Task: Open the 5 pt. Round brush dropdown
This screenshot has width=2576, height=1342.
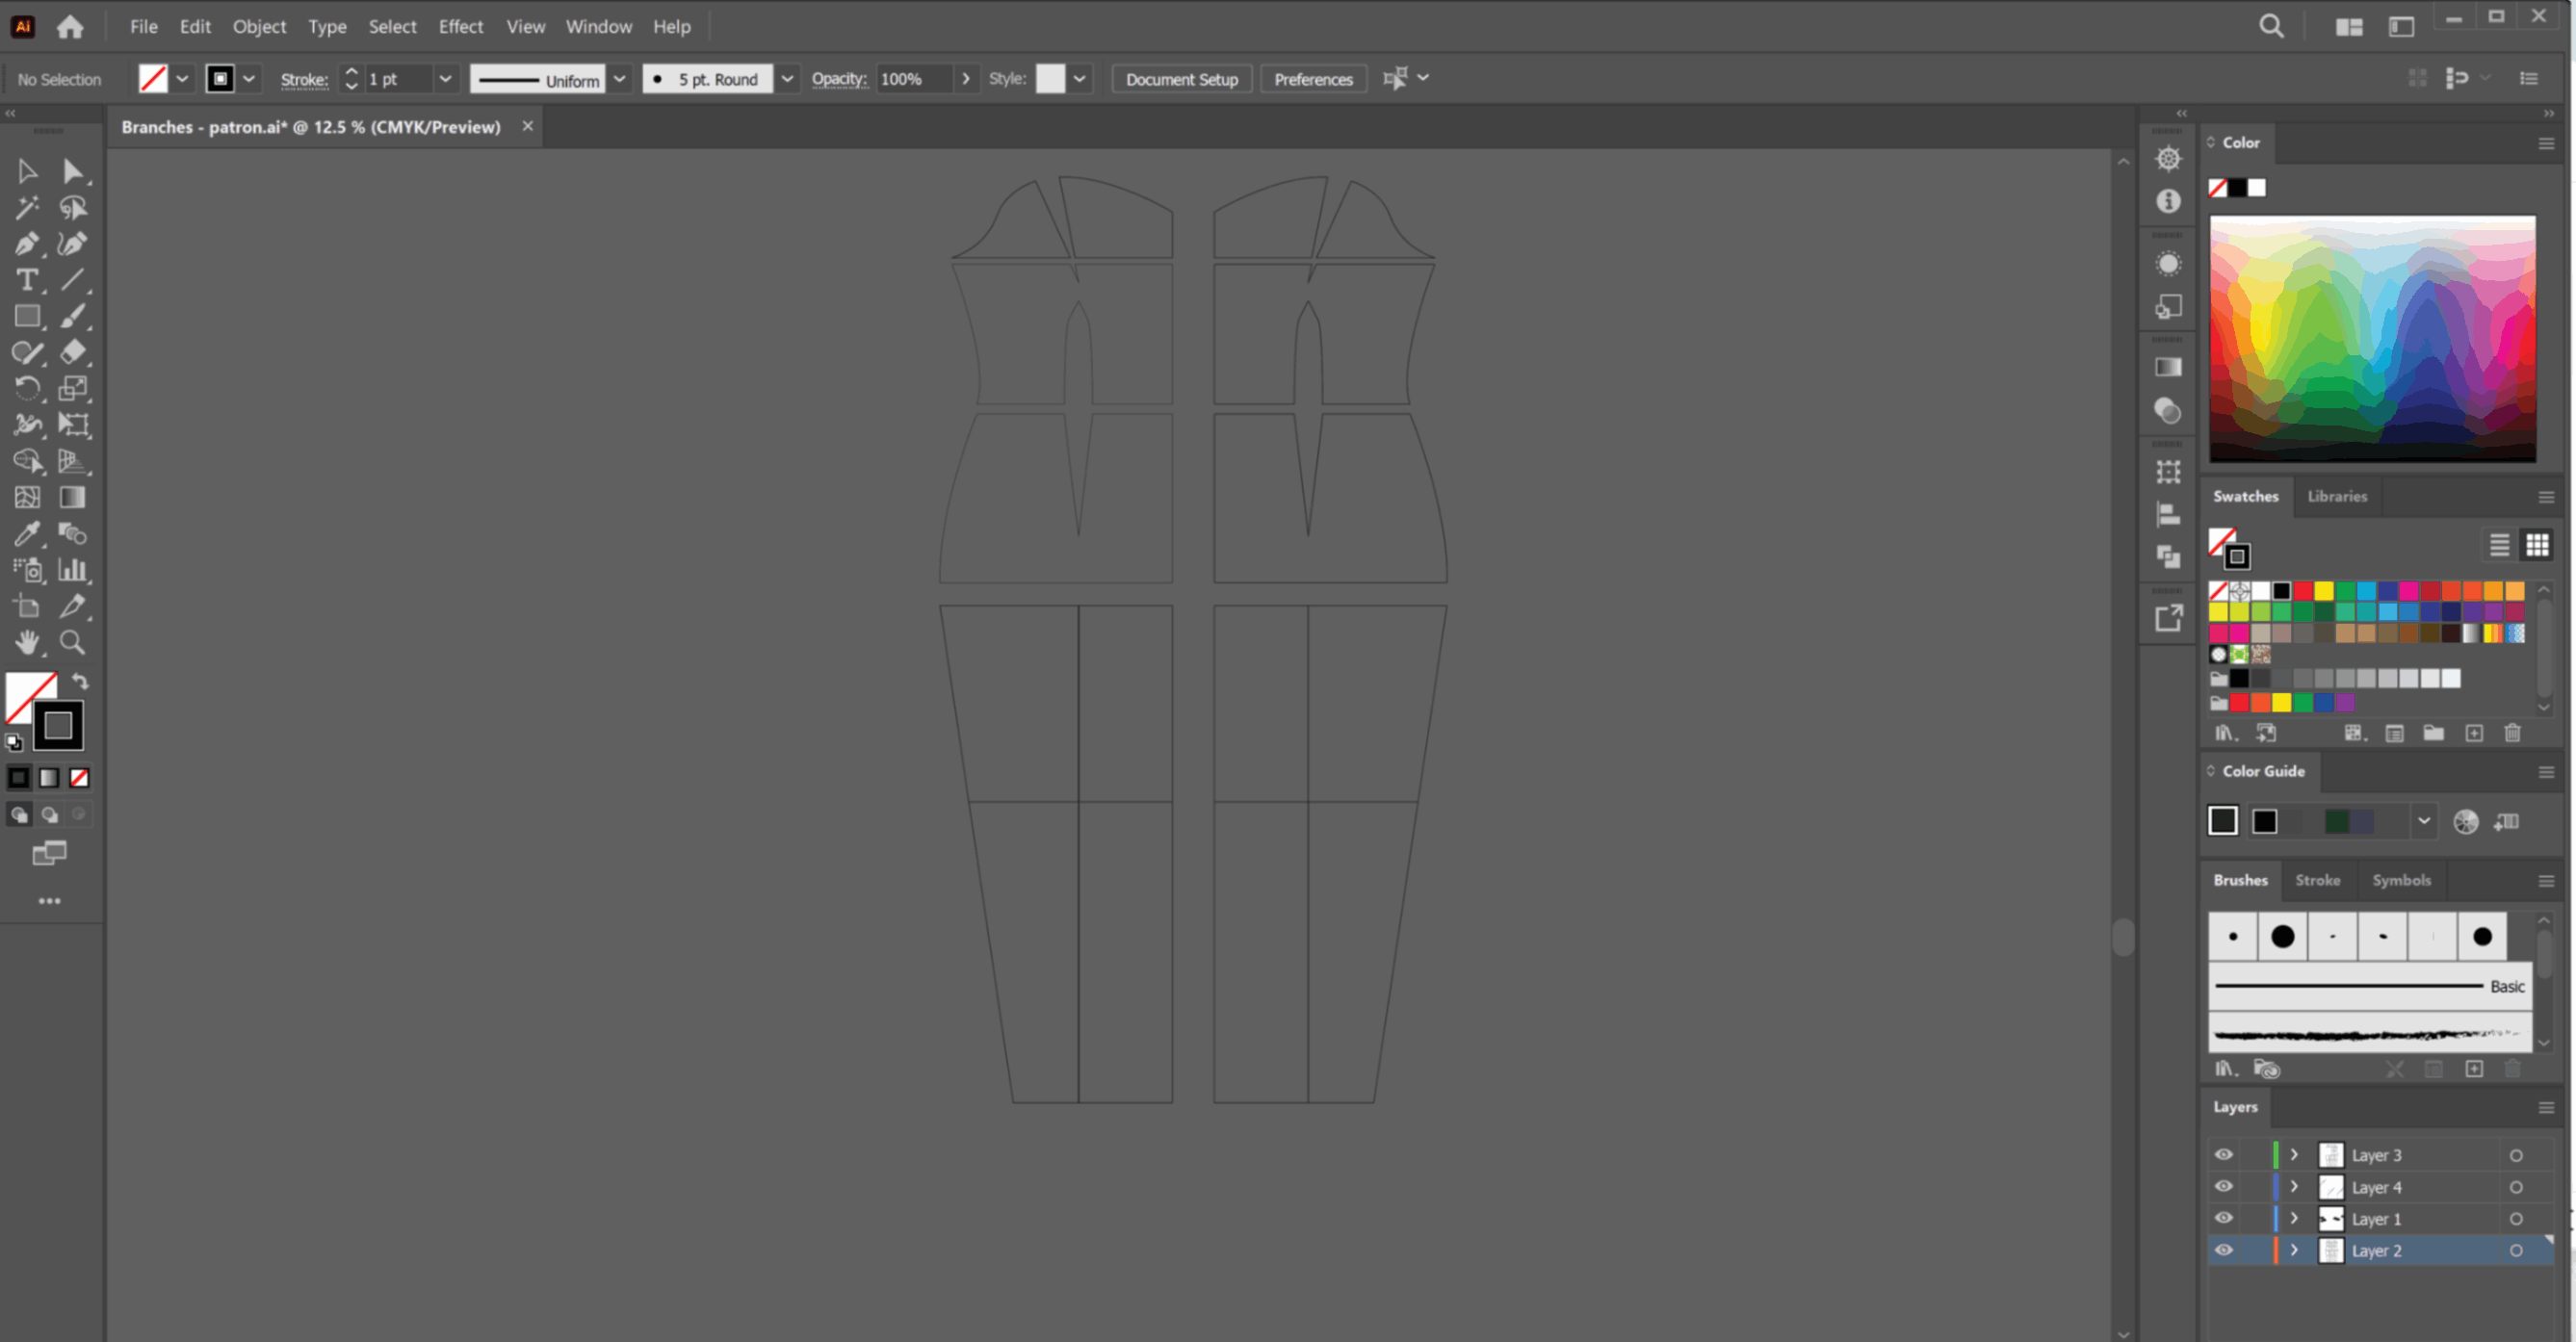Action: (x=788, y=79)
